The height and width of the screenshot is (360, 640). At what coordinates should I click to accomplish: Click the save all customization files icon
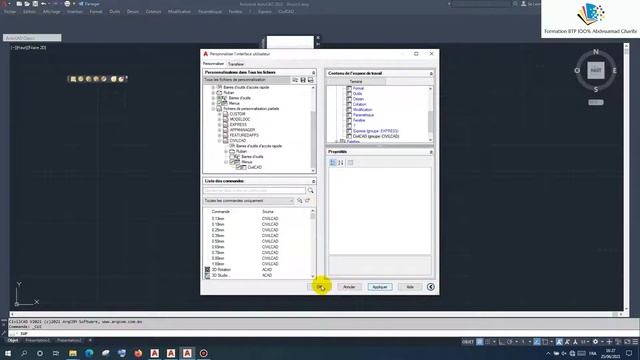pyautogui.click(x=303, y=80)
